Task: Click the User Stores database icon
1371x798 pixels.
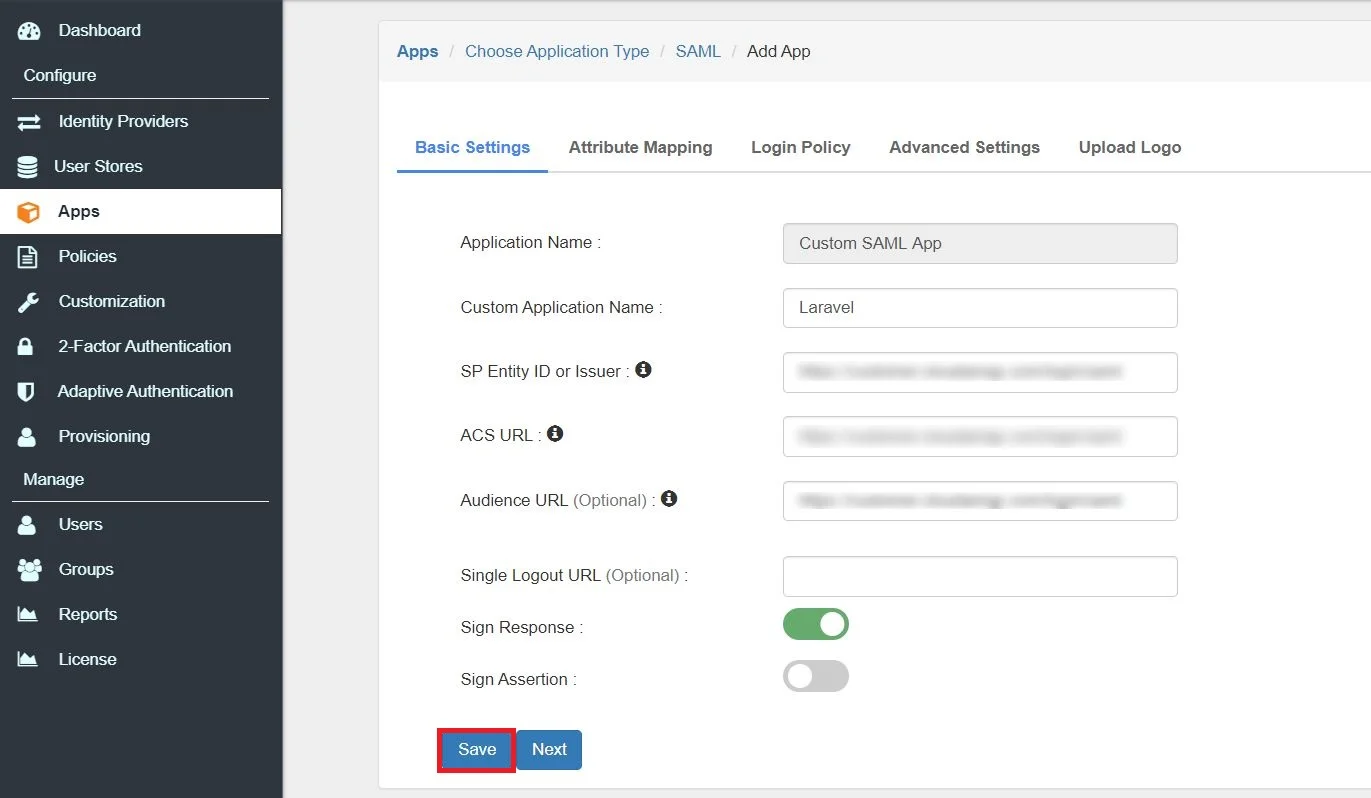Action: 28,166
